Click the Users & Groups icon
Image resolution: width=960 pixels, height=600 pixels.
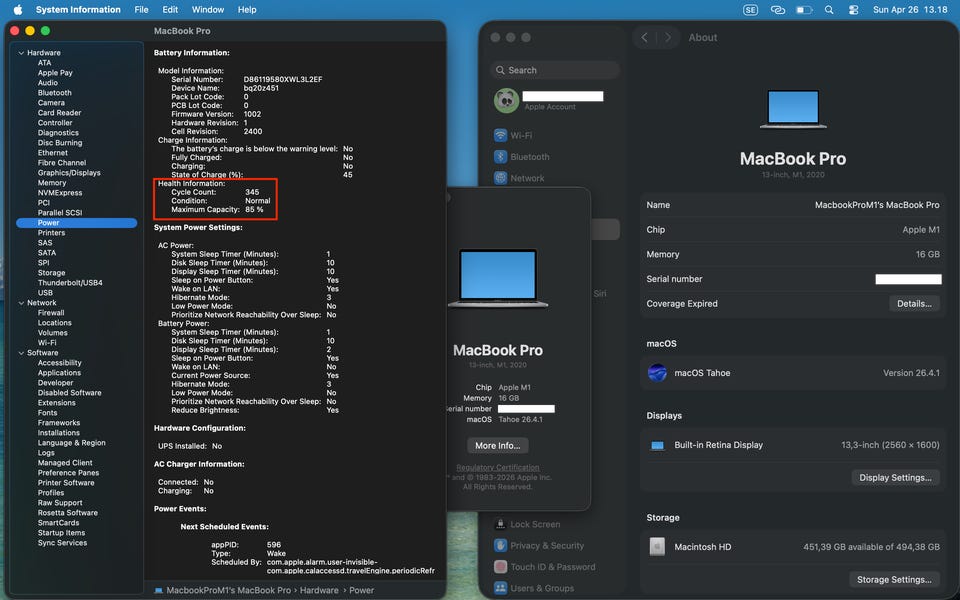pyautogui.click(x=500, y=588)
